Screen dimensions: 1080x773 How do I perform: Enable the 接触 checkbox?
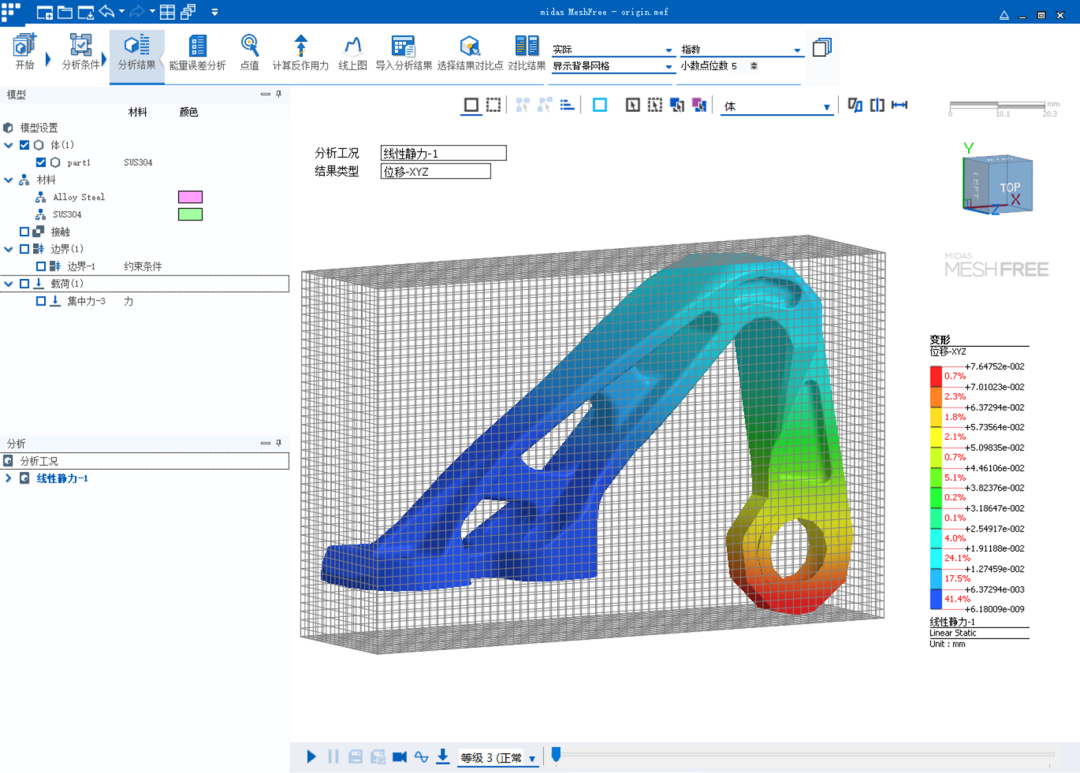(x=25, y=231)
